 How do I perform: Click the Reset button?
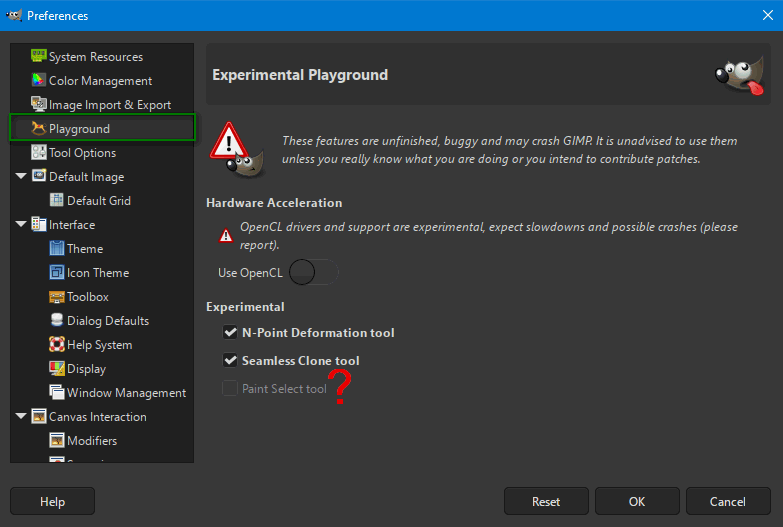pos(546,501)
